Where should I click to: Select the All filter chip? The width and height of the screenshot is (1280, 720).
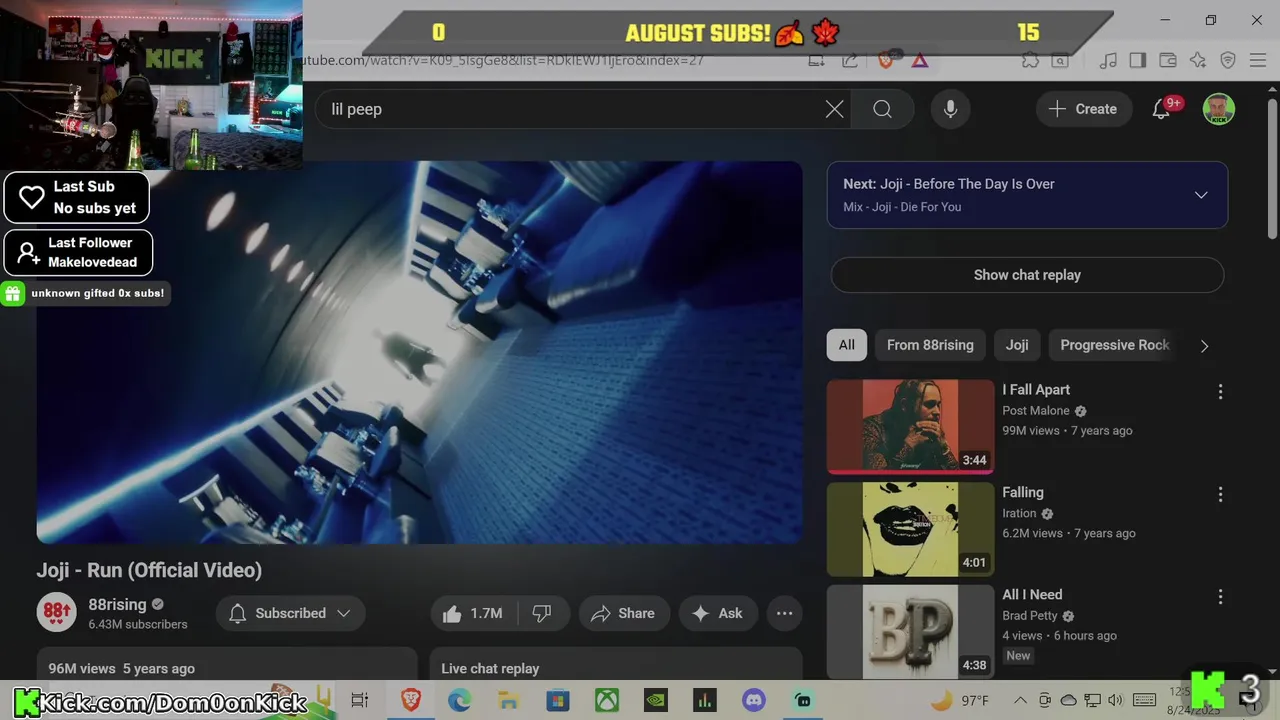pos(846,345)
